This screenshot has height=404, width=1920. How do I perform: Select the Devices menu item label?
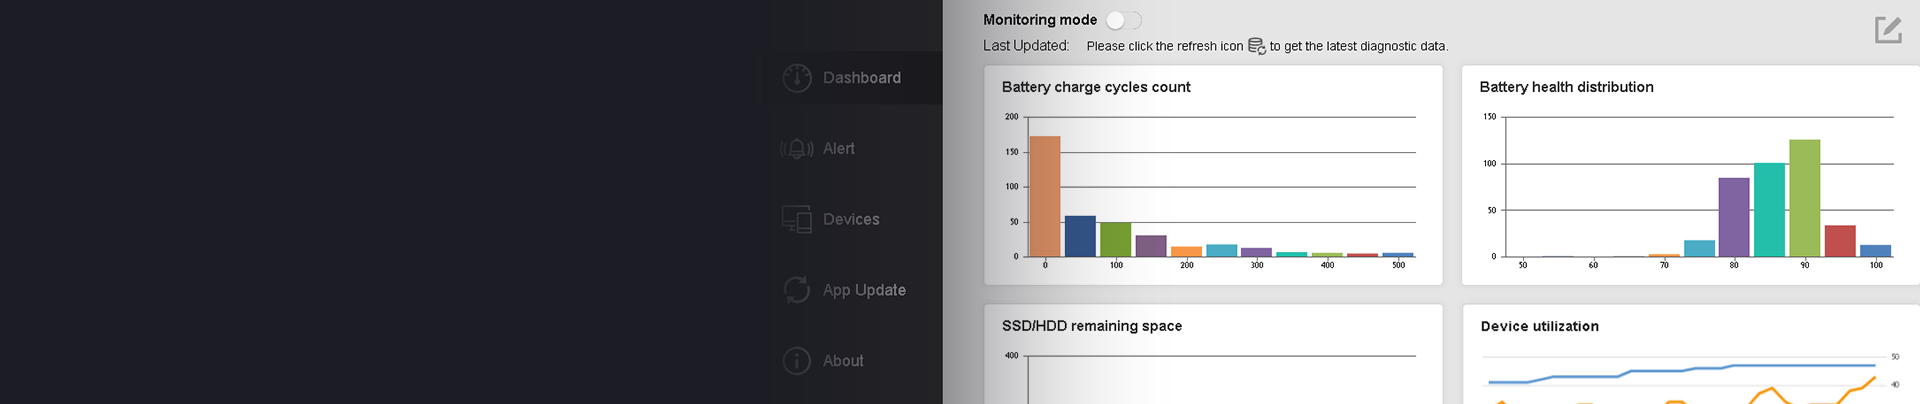tap(851, 220)
